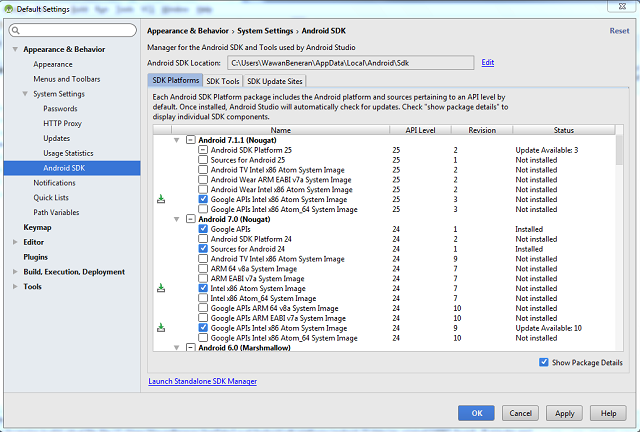This screenshot has height=432, width=640.
Task: Open Plugins settings
Action: coord(36,257)
